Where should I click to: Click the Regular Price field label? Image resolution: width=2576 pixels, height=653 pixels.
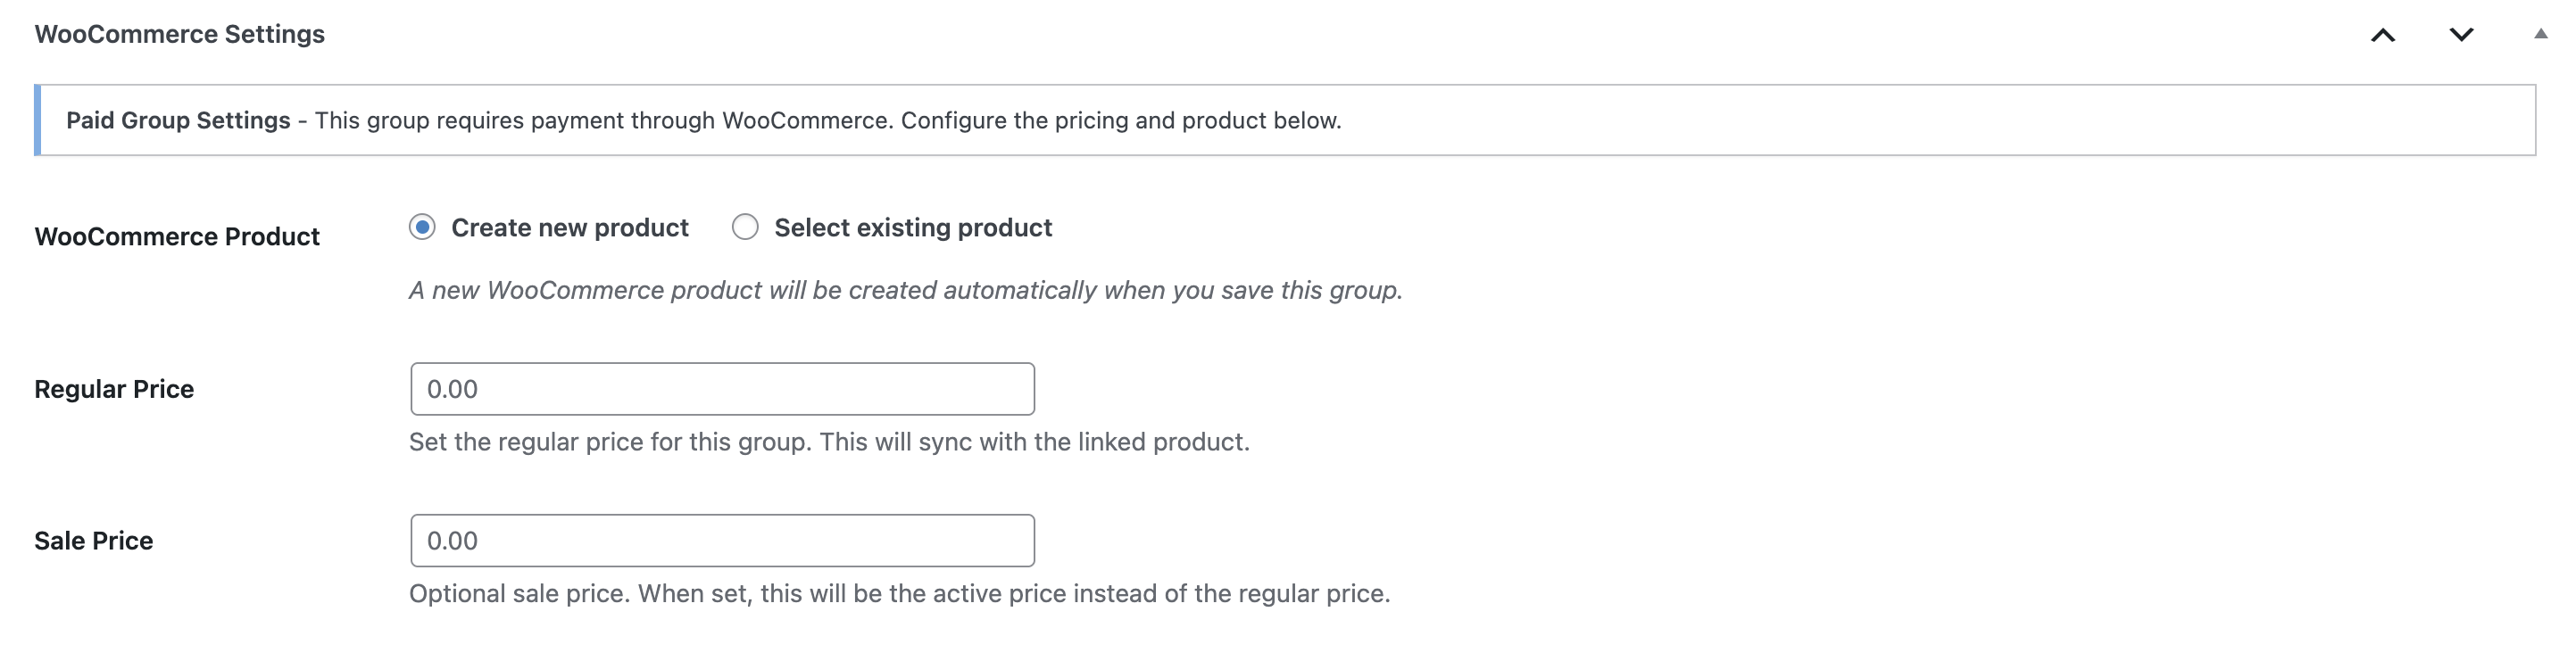(x=114, y=389)
